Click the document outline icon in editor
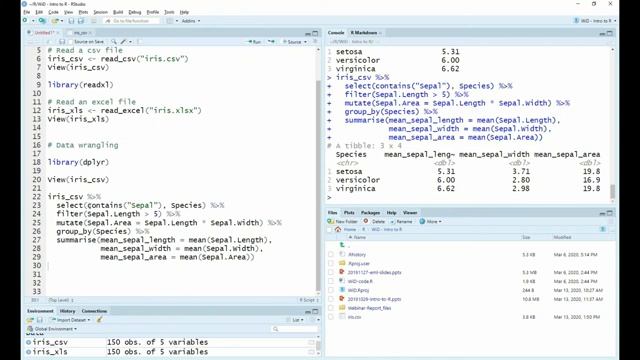Screen dimensions: 640x360 (315, 42)
